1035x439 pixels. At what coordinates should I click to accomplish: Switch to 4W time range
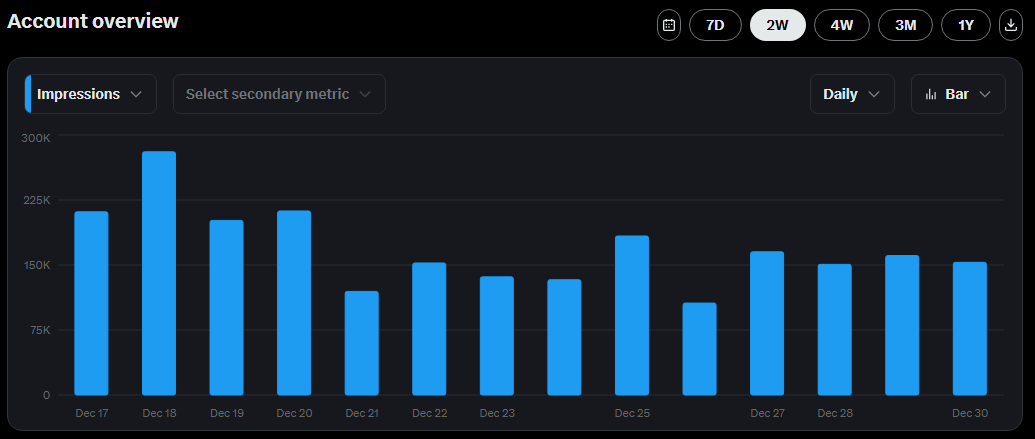click(x=842, y=25)
